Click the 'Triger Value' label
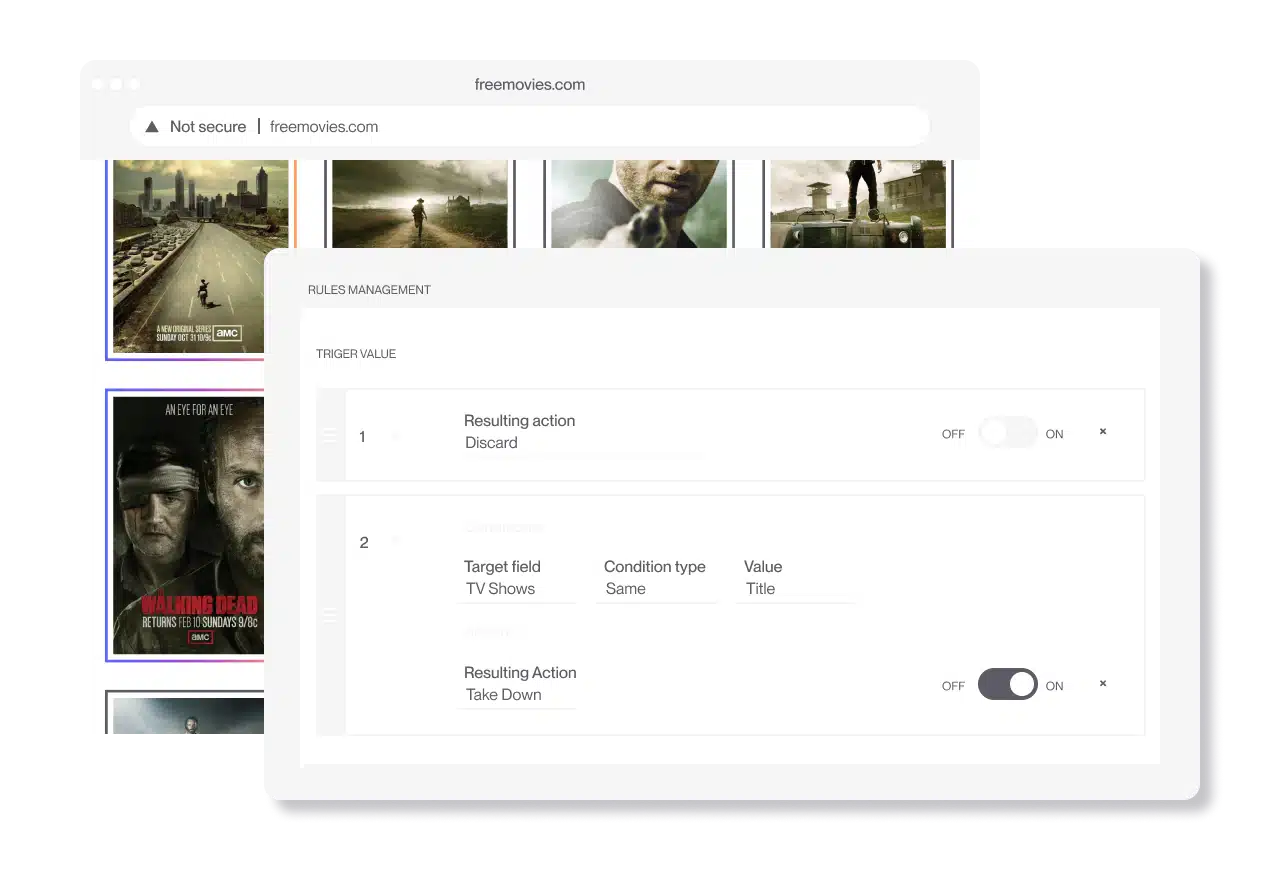1280x880 pixels. pyautogui.click(x=356, y=354)
